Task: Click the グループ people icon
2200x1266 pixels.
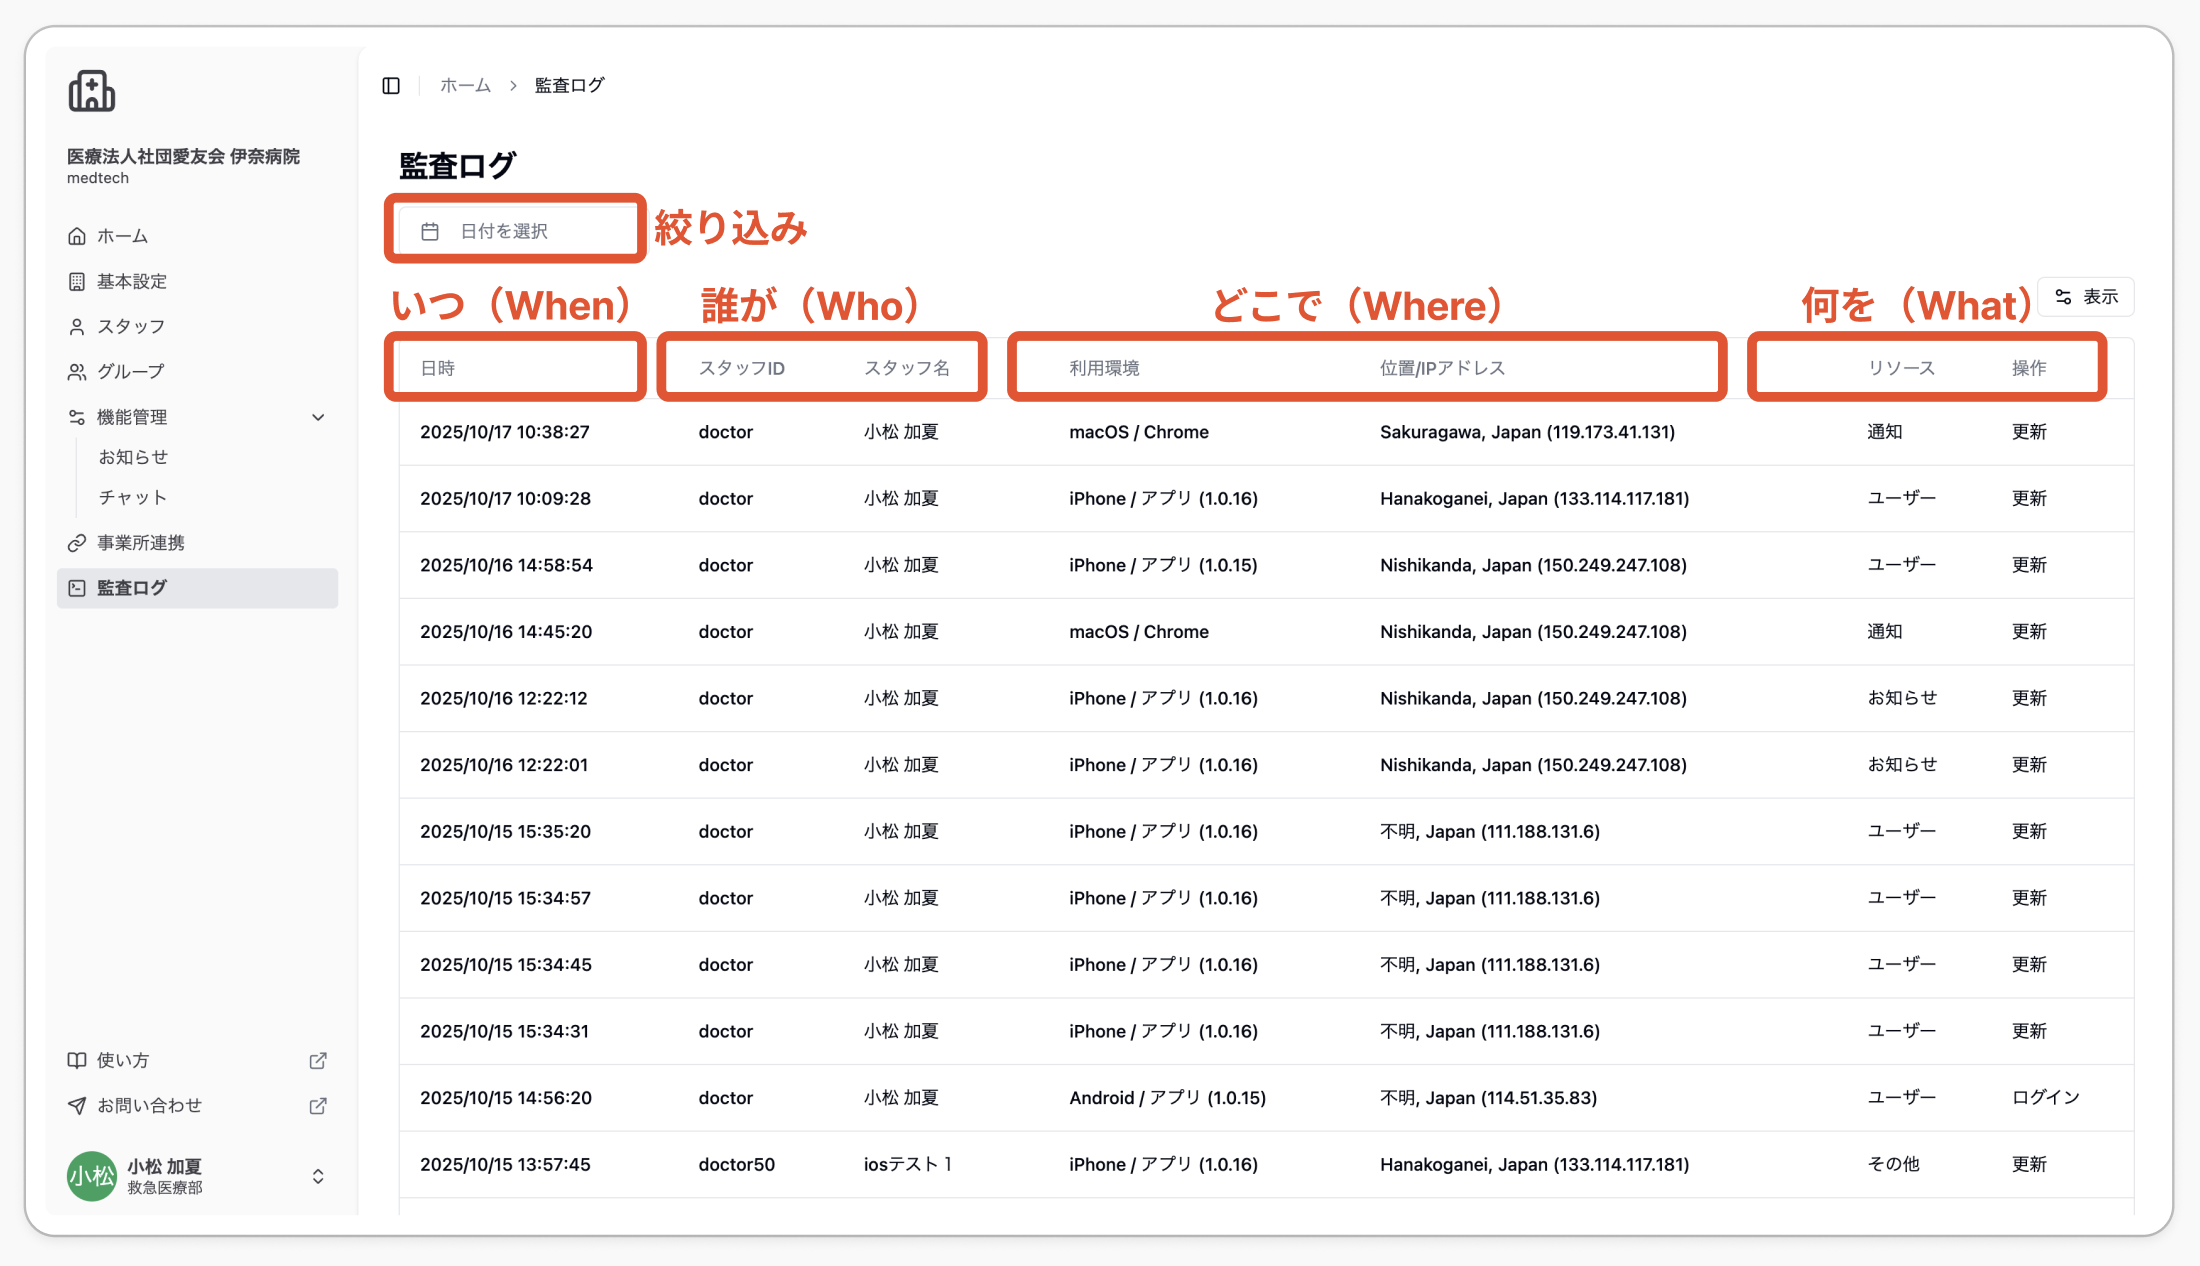Action: click(x=77, y=371)
